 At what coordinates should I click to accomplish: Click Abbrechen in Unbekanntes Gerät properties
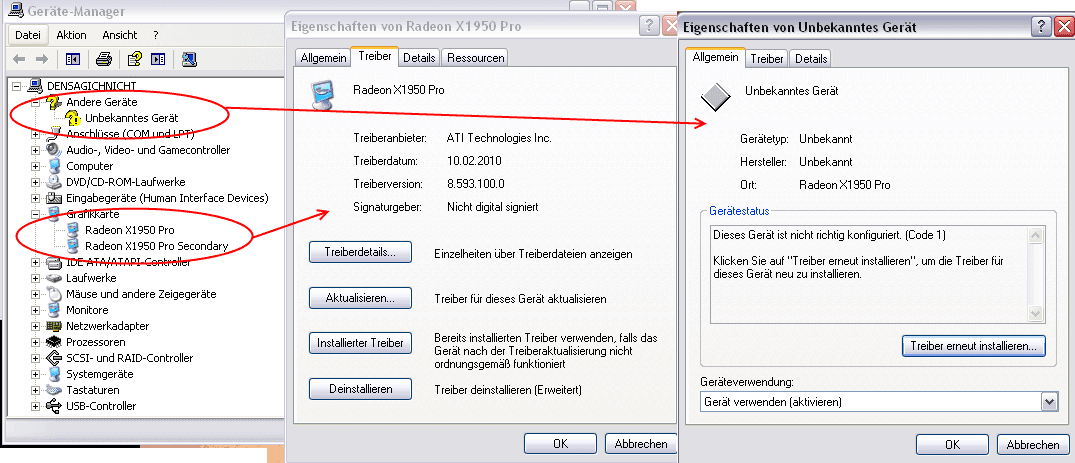1033,444
